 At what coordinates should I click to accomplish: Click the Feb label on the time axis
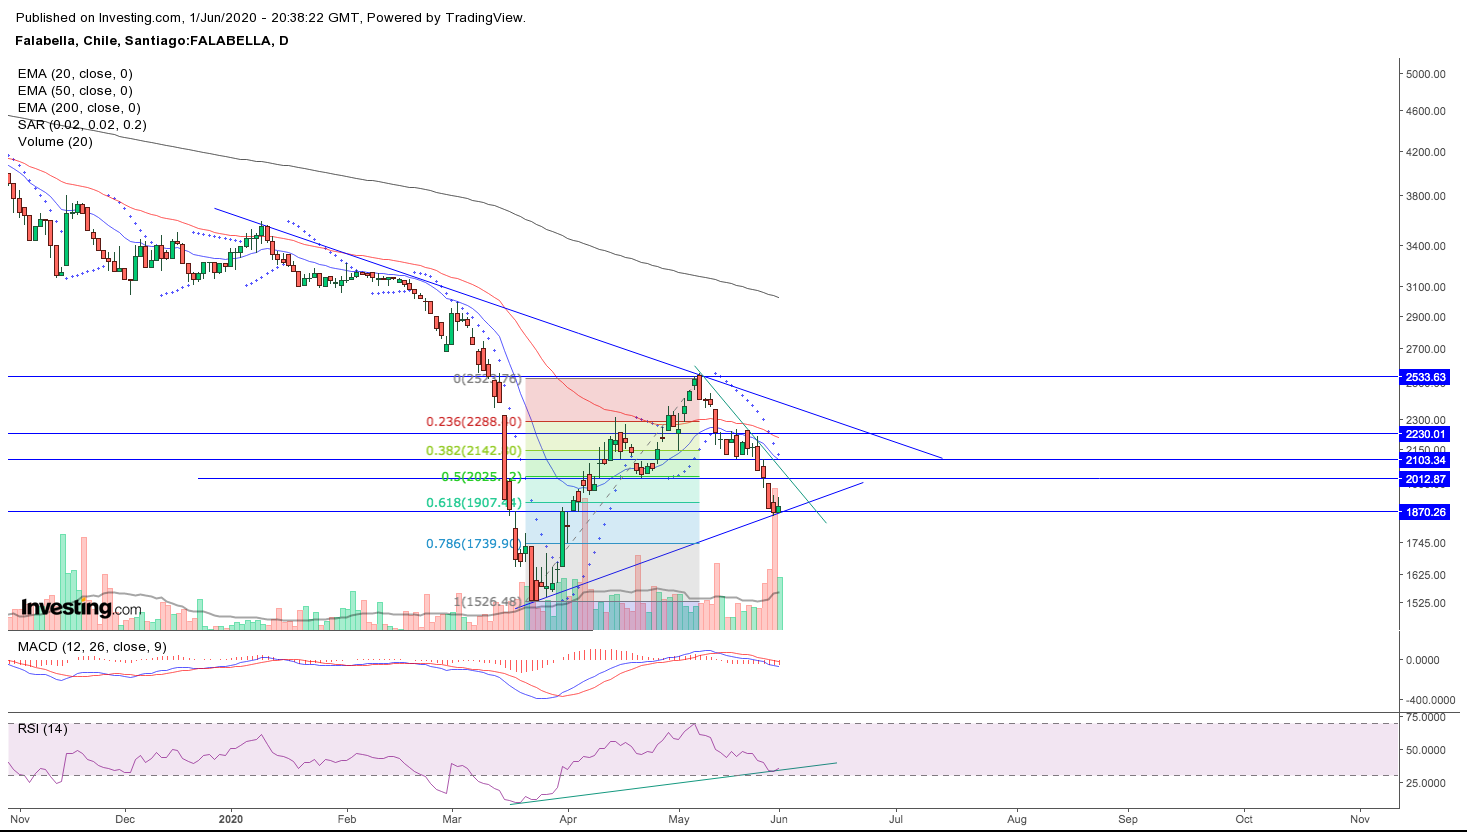347,819
